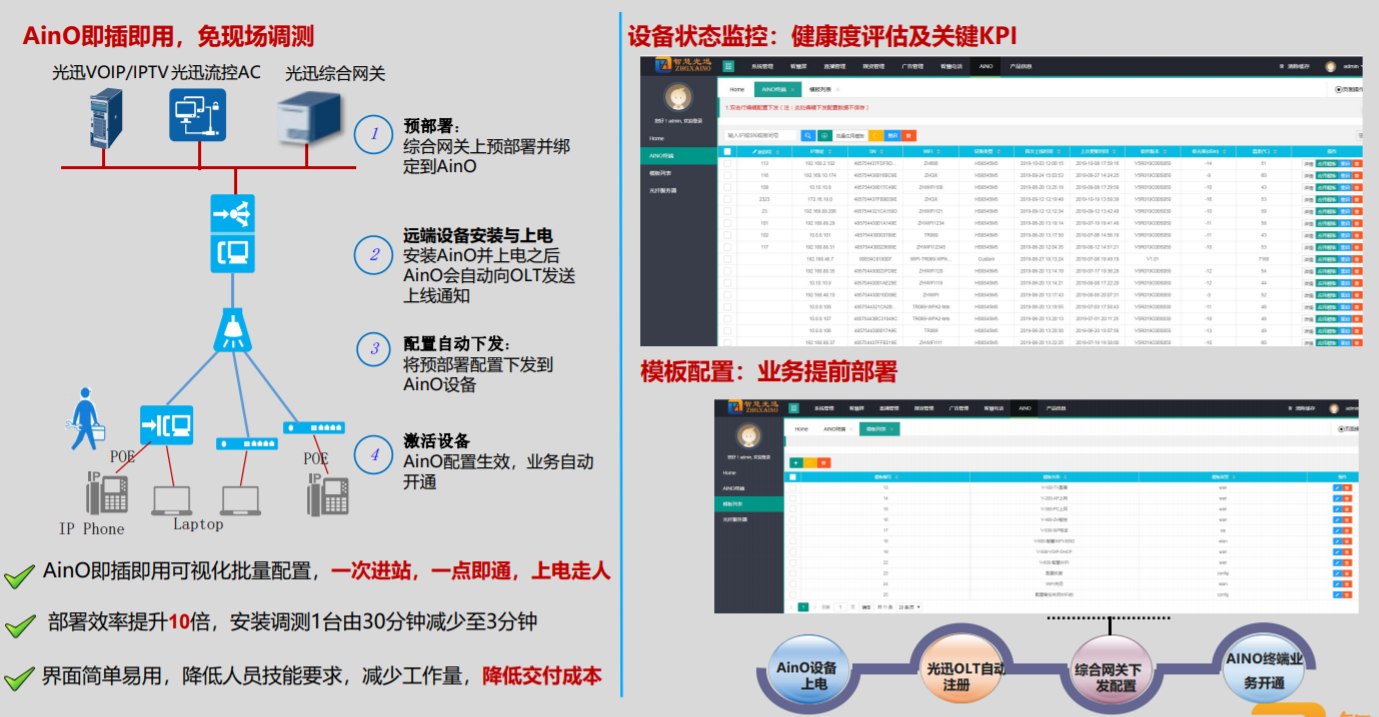The width and height of the screenshot is (1379, 717).
Task: Click the 光迅流控AC network icon in the diagram
Action: pos(197,115)
